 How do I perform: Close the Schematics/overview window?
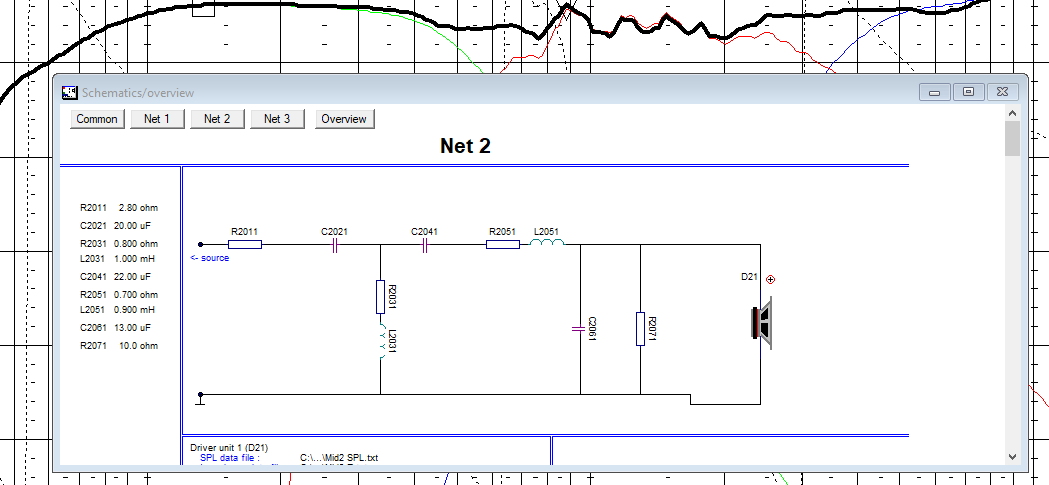[1002, 92]
